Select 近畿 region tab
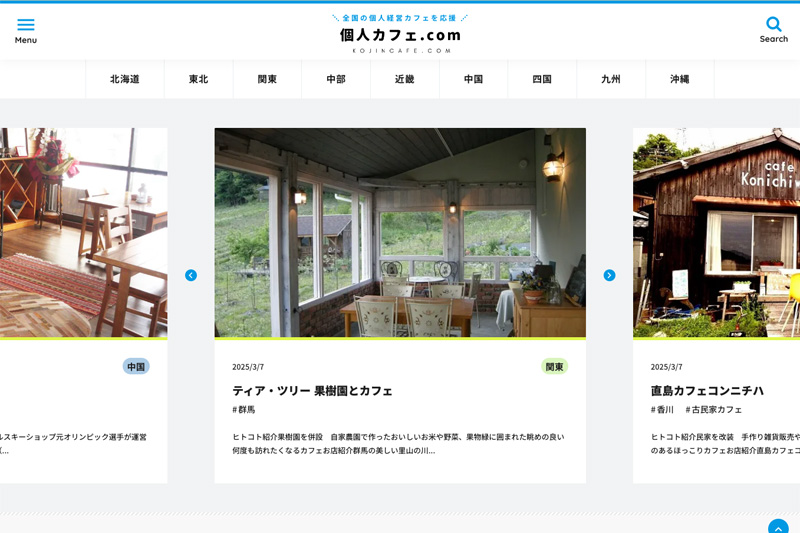800x533 pixels. (405, 79)
